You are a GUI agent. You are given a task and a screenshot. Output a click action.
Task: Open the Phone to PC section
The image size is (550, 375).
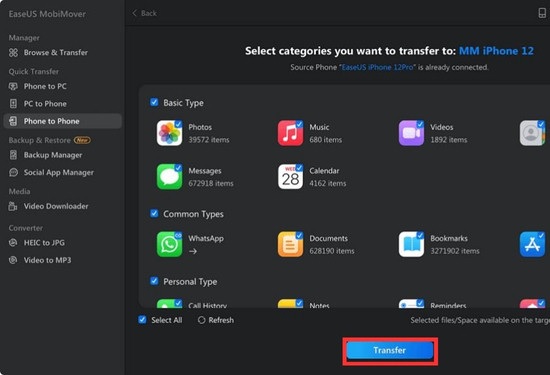62,86
